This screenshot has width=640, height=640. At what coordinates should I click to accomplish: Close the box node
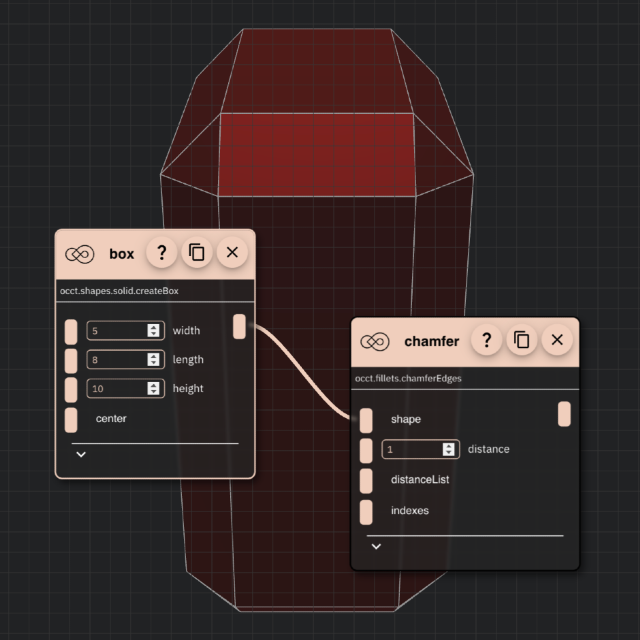click(x=232, y=253)
